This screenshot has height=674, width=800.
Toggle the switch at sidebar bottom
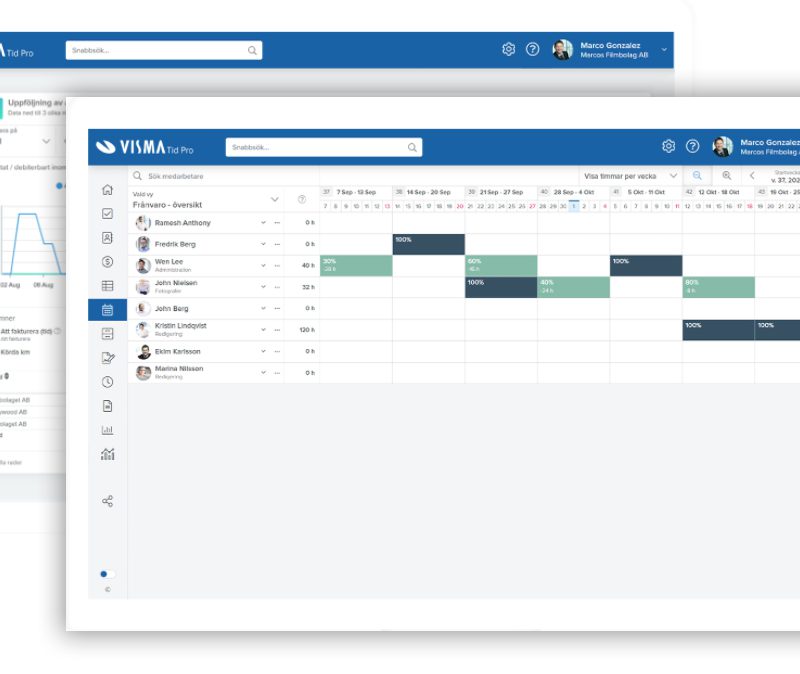pos(107,574)
